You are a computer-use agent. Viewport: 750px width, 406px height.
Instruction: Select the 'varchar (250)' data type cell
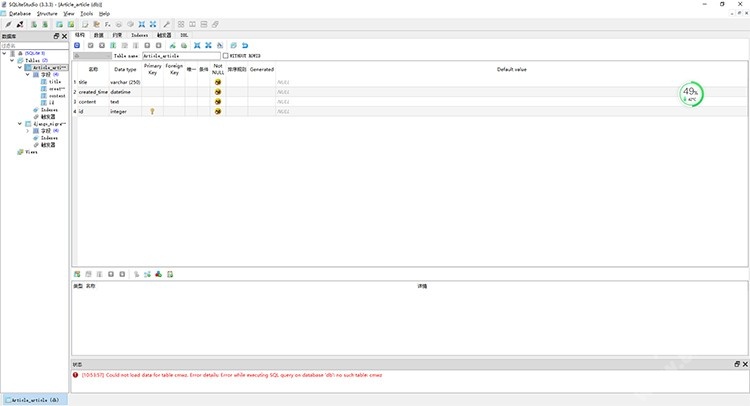125,82
